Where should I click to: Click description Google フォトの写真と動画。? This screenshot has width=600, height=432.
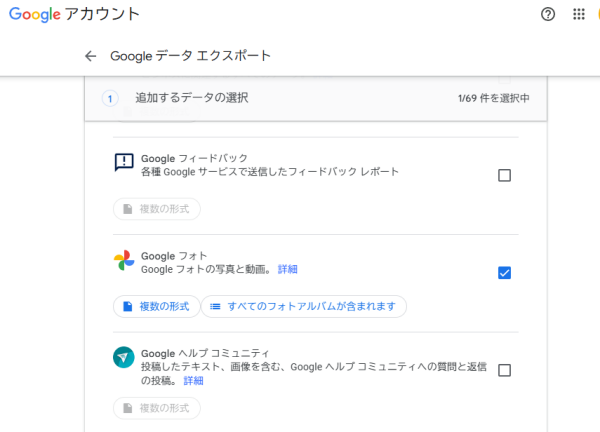tap(206, 269)
